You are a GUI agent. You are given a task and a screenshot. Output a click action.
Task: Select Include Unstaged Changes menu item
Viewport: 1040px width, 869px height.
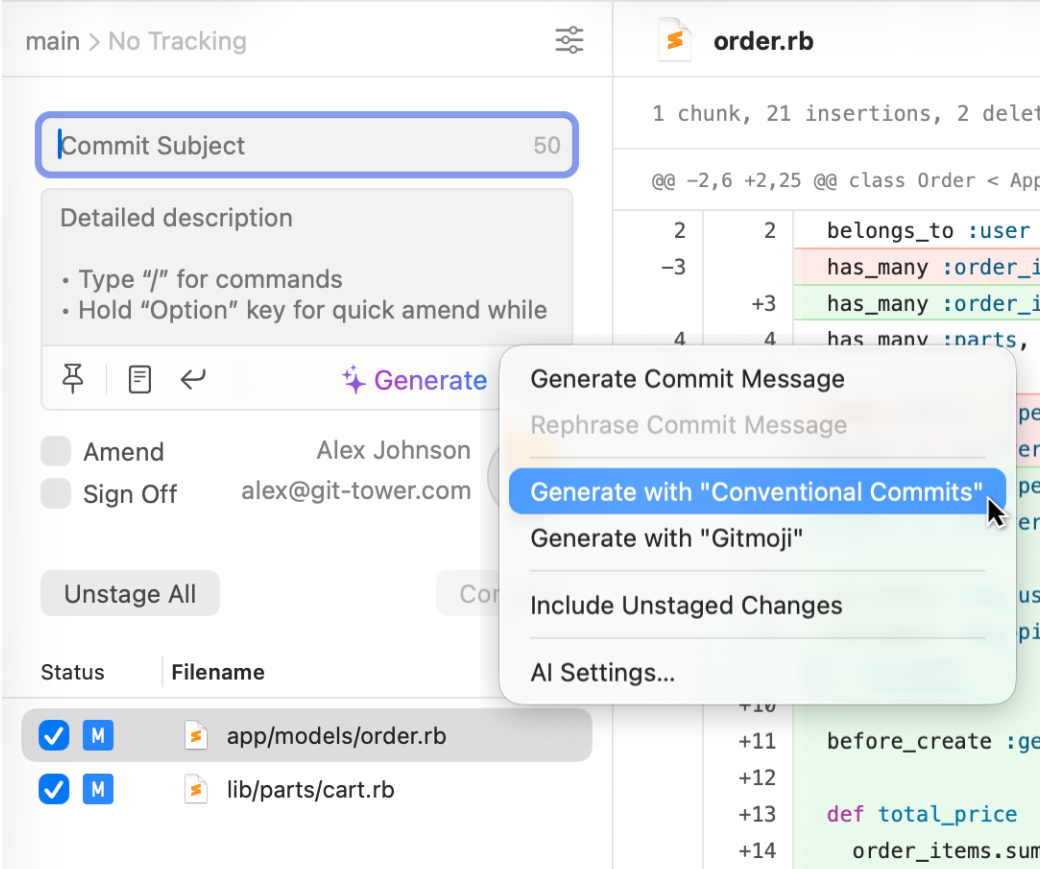[x=686, y=606]
